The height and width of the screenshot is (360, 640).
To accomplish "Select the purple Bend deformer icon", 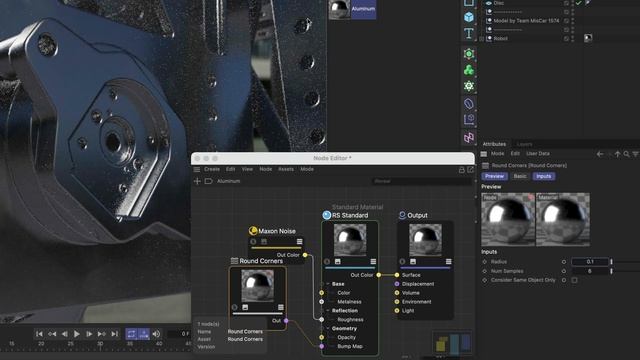I will (469, 104).
